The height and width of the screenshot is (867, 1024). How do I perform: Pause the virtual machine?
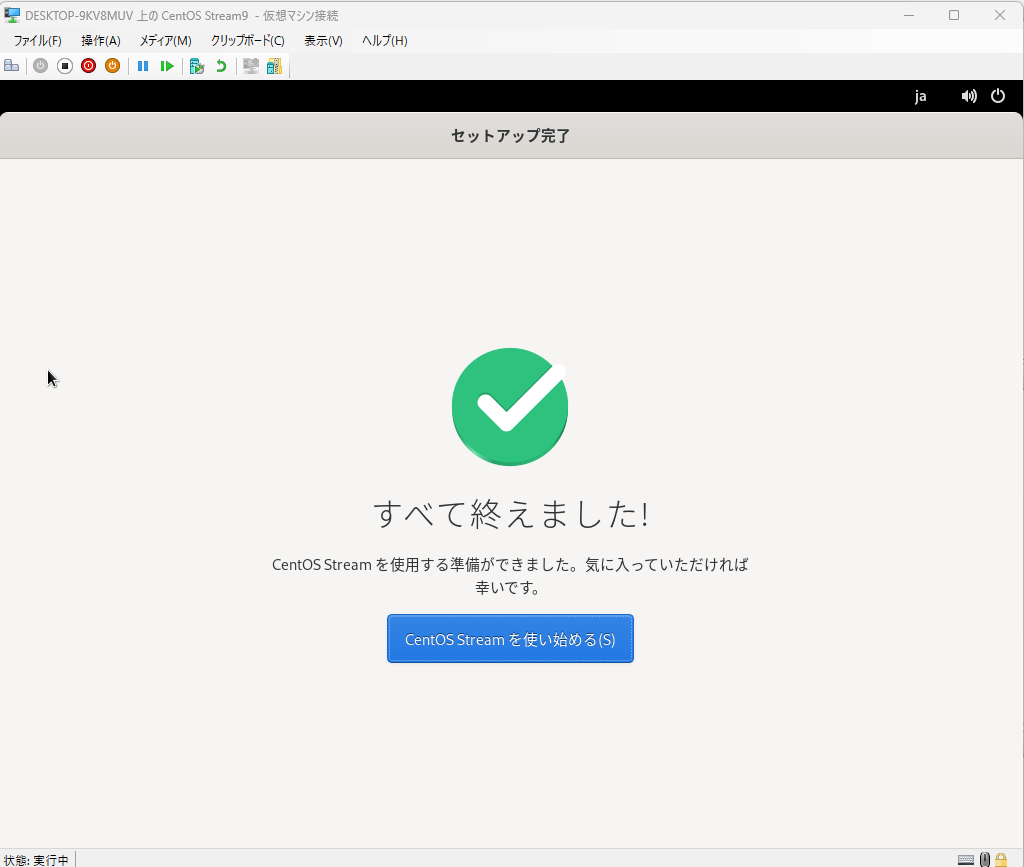click(143, 66)
